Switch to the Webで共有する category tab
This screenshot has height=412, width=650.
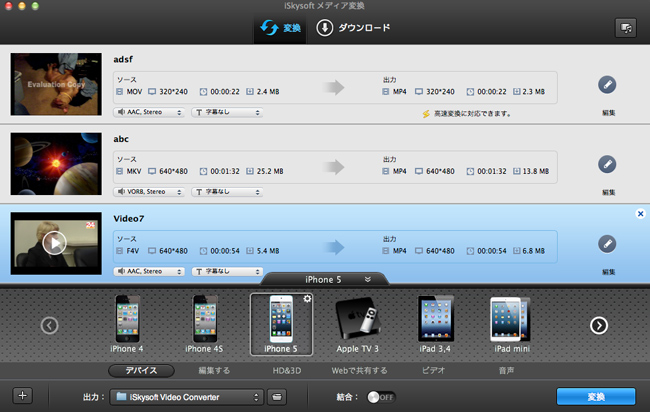click(x=359, y=371)
